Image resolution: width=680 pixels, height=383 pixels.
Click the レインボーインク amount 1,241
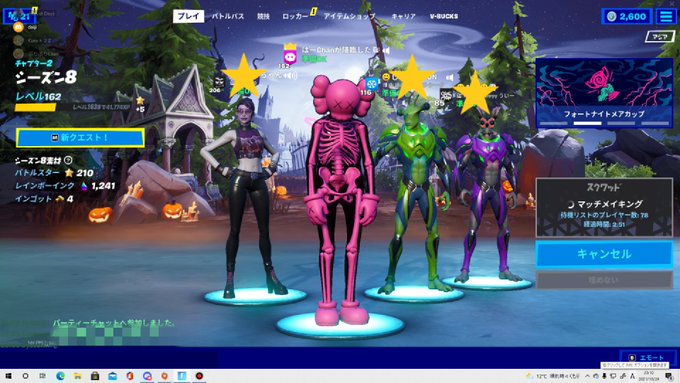tap(103, 186)
